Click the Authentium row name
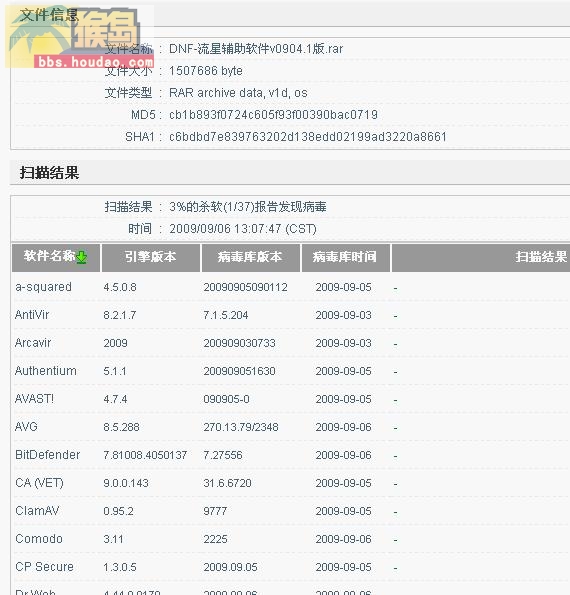Viewport: 570px width, 595px height. [x=46, y=371]
